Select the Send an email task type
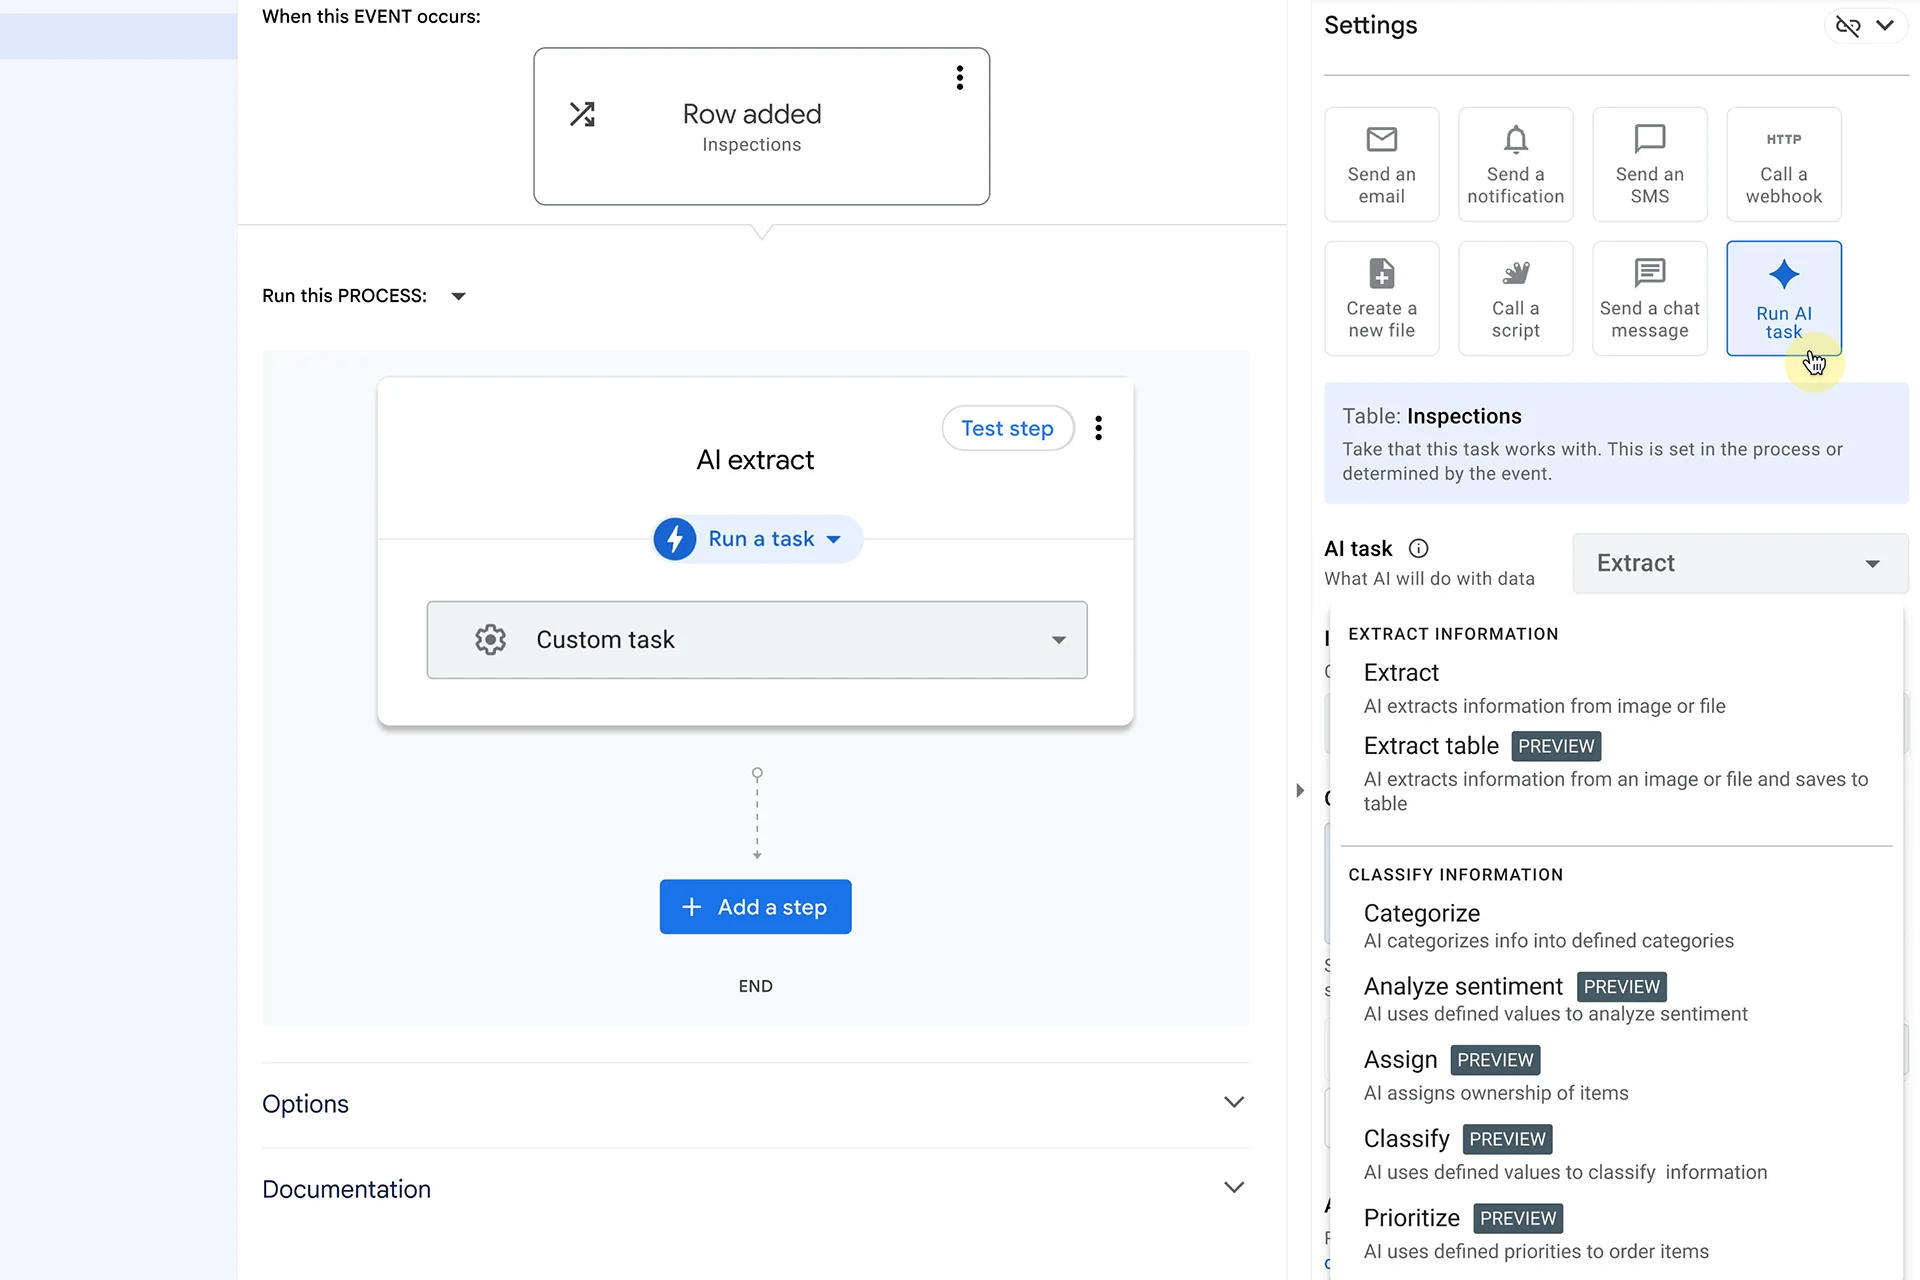This screenshot has height=1280, width=1920. coord(1381,164)
